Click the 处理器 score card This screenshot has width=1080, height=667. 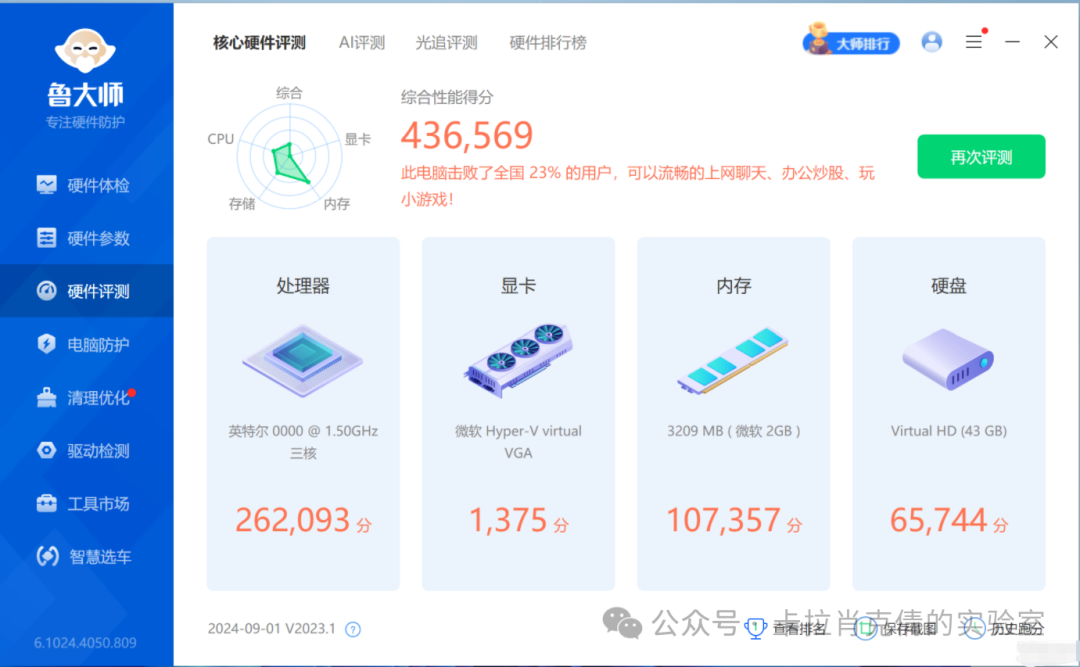click(x=302, y=413)
